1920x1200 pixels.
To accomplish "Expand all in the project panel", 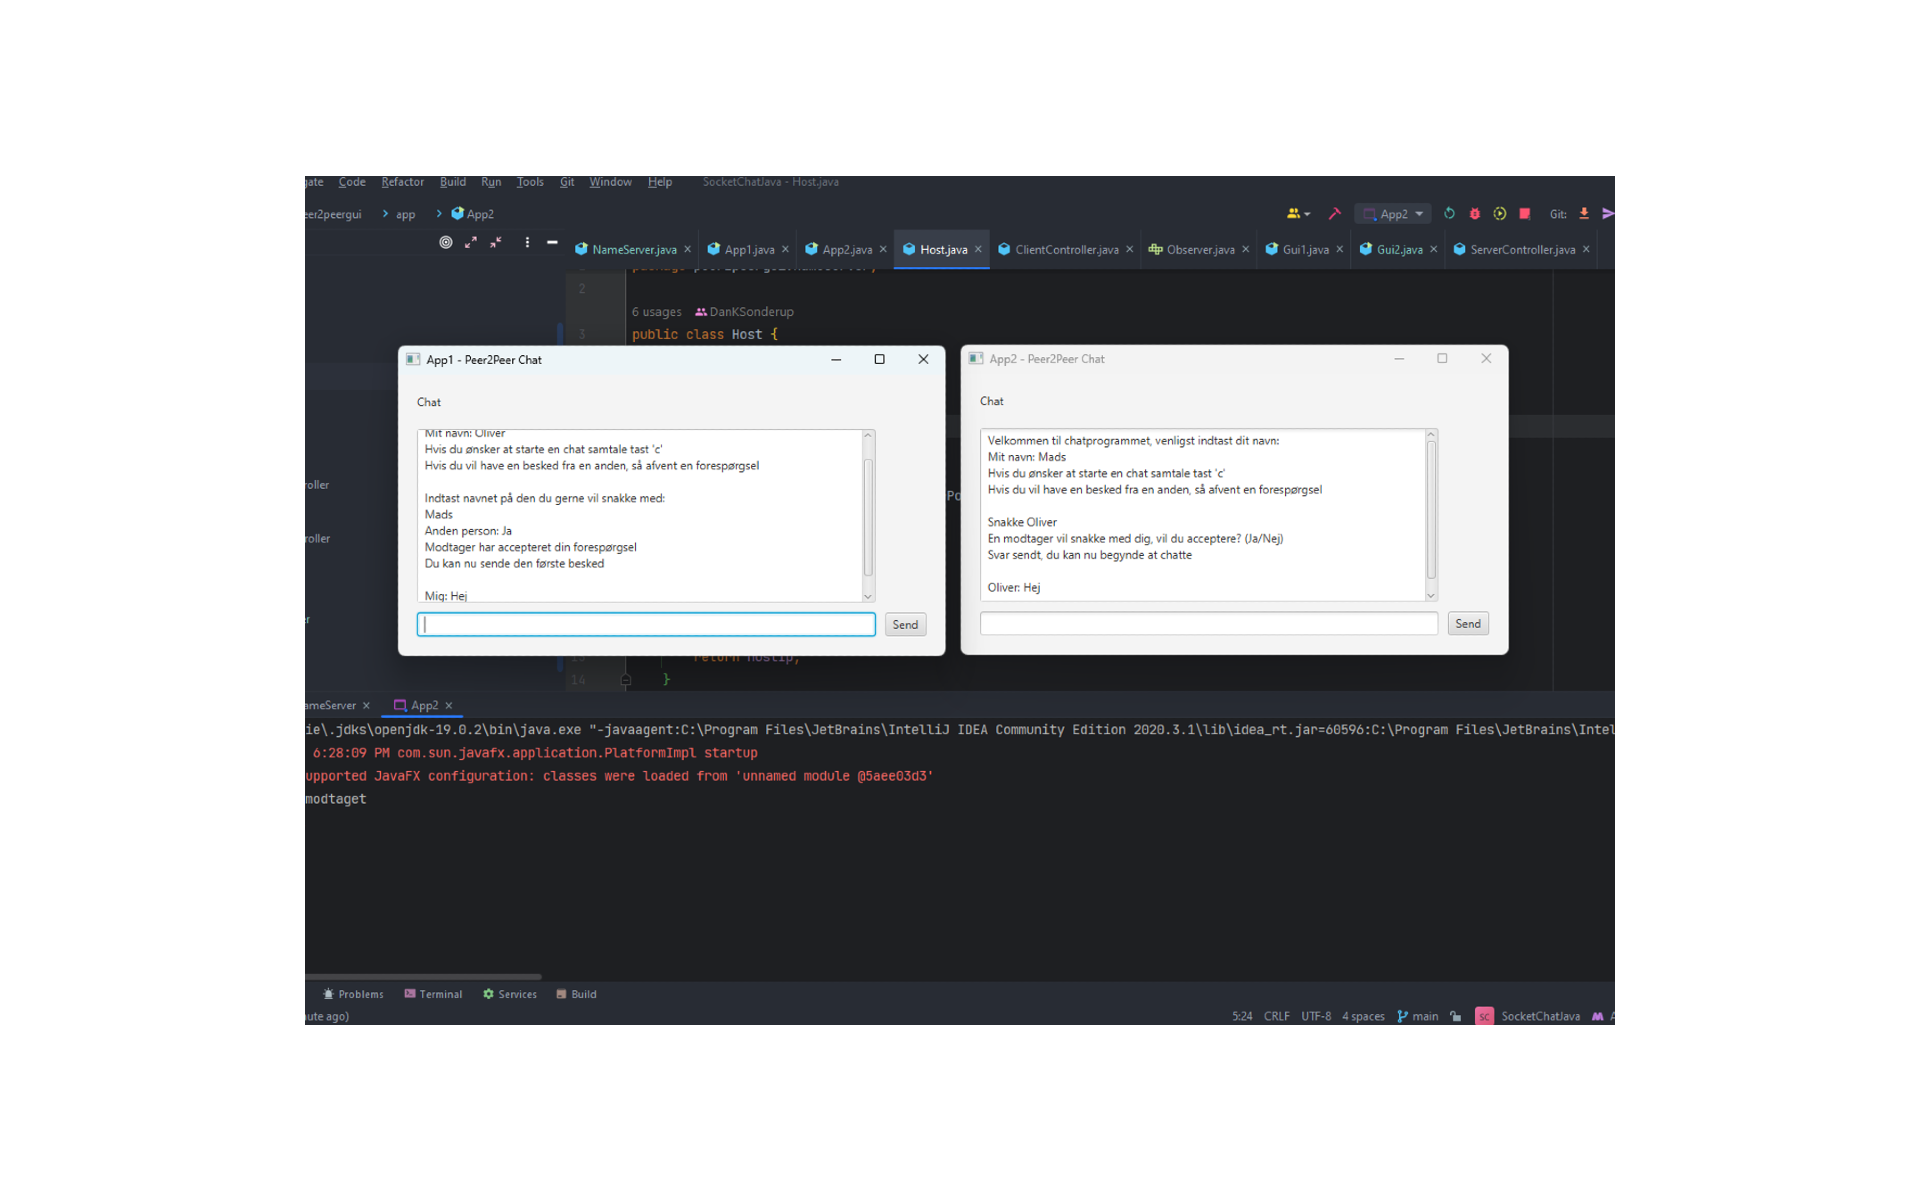I will click(471, 242).
